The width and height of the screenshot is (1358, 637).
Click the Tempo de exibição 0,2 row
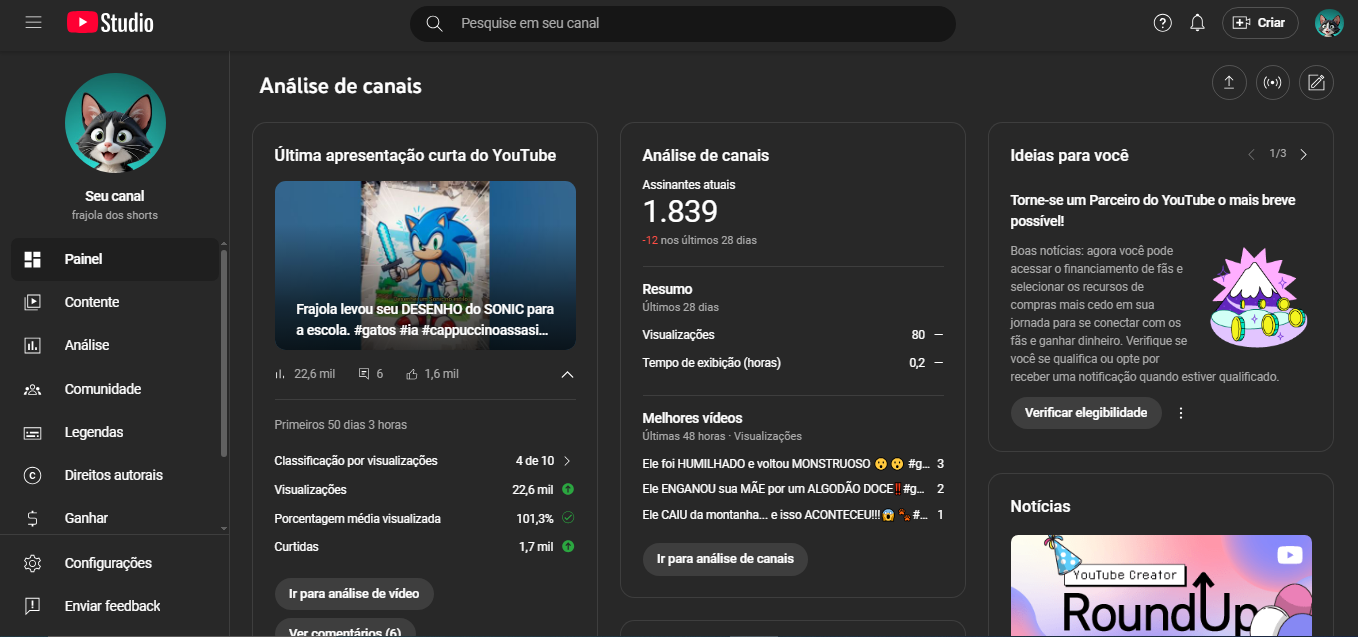[x=793, y=363]
